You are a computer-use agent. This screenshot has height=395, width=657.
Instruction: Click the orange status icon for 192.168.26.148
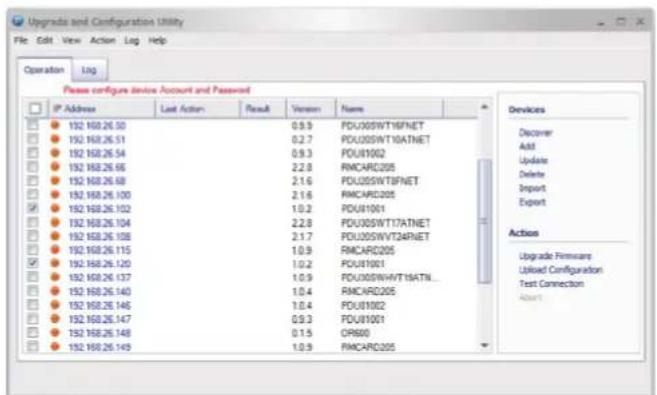tap(55, 333)
